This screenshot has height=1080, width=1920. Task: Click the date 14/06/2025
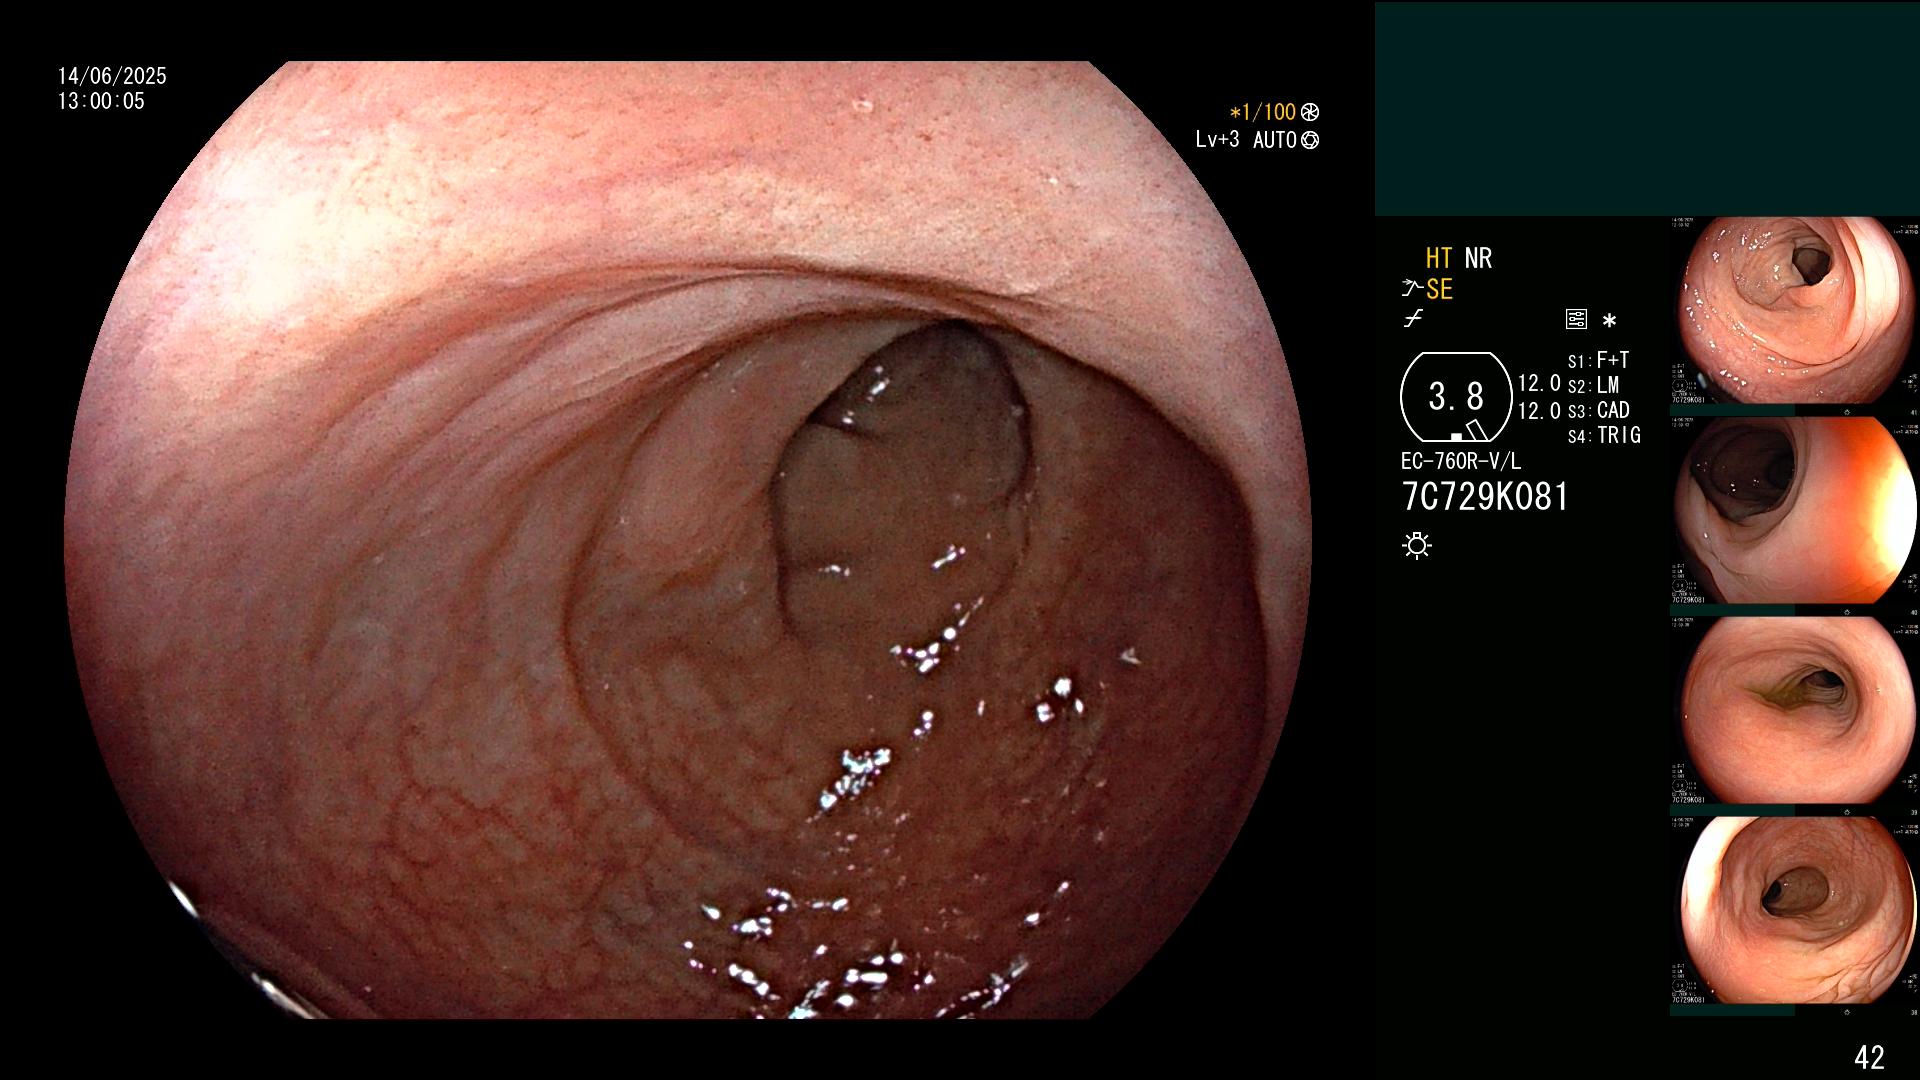[x=112, y=76]
